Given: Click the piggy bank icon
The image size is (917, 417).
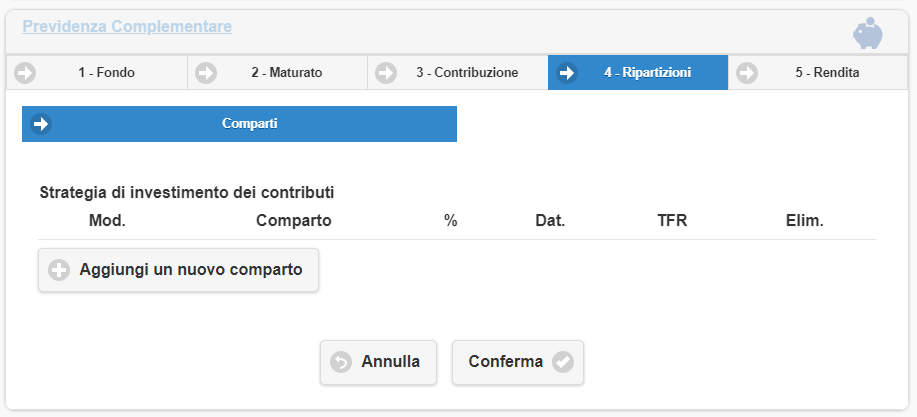Looking at the screenshot, I should pyautogui.click(x=867, y=33).
